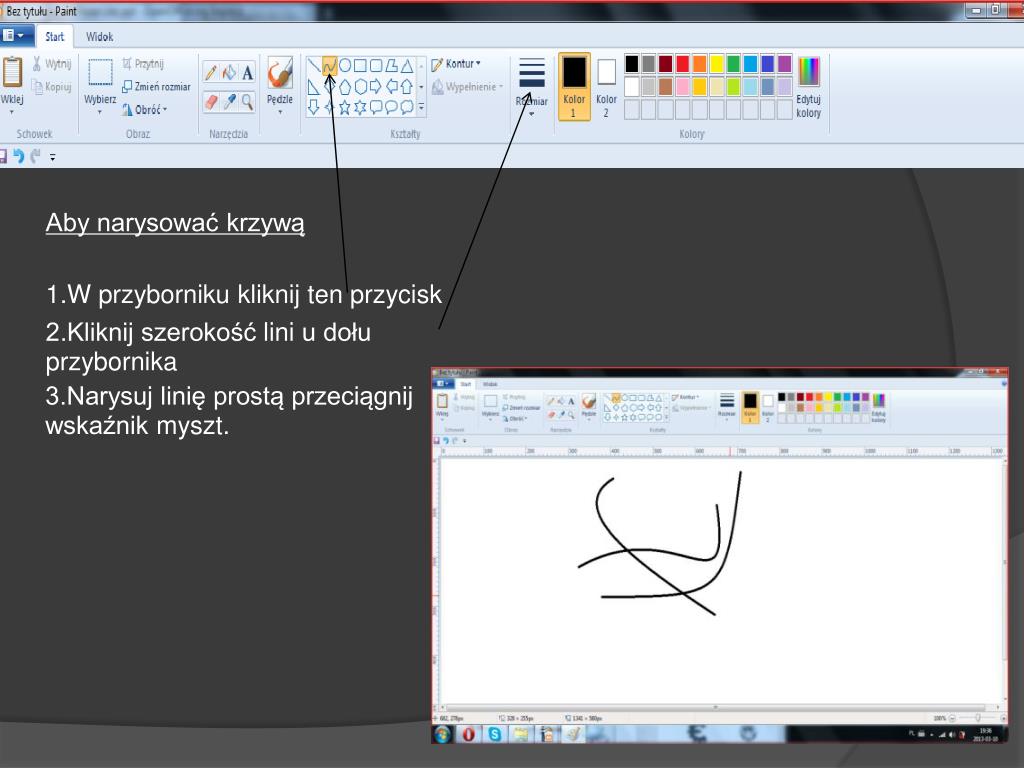Choose the Up arrow shape in top gallery
The width and height of the screenshot is (1024, 768).
point(407,86)
